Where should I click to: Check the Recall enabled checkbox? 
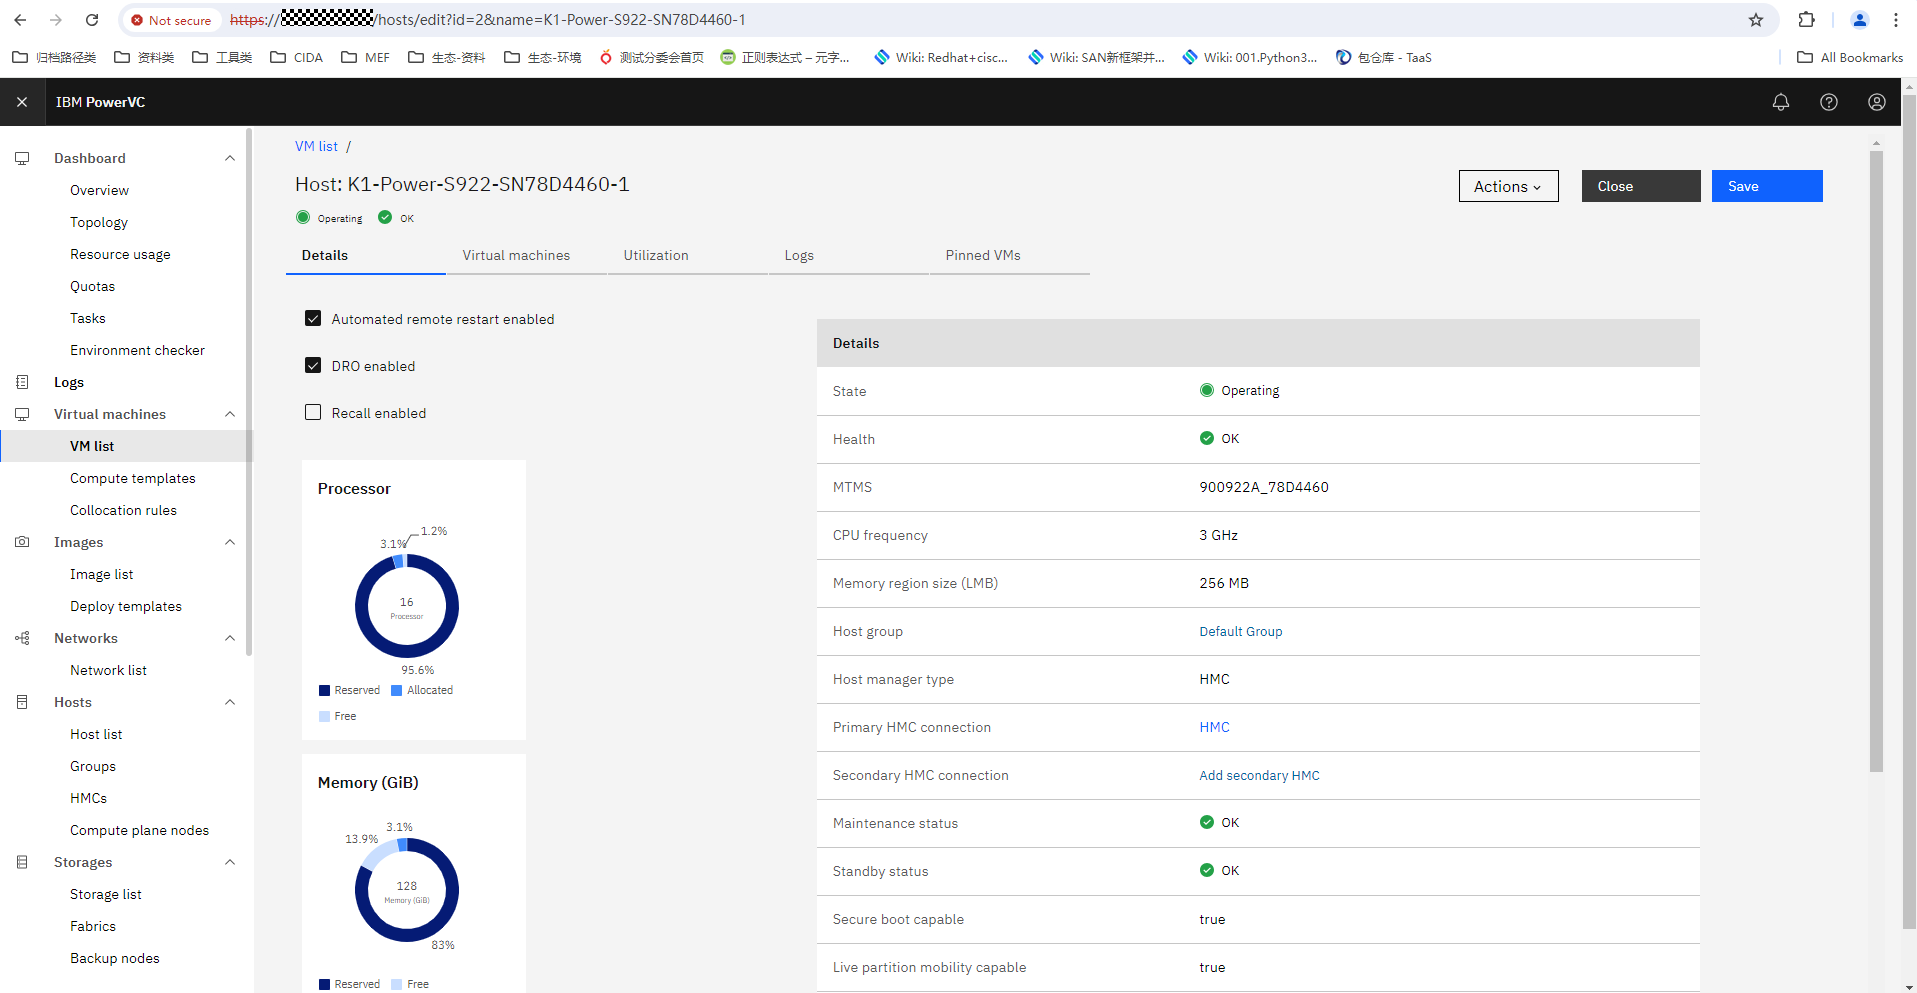click(313, 412)
